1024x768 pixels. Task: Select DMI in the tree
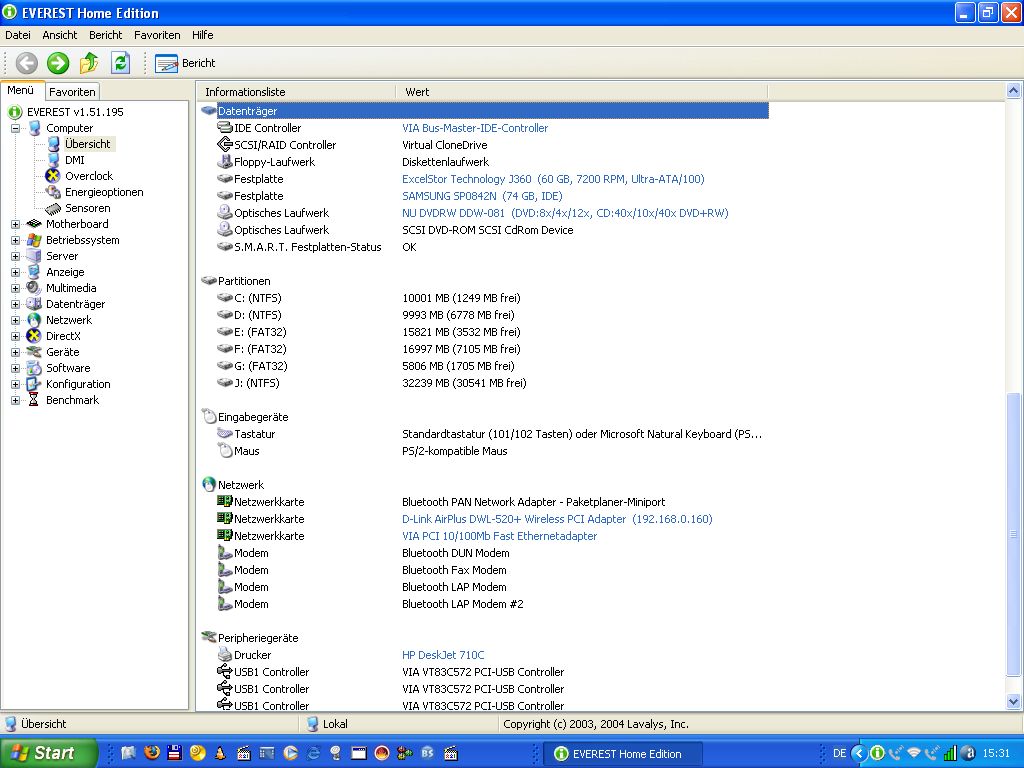pos(74,160)
